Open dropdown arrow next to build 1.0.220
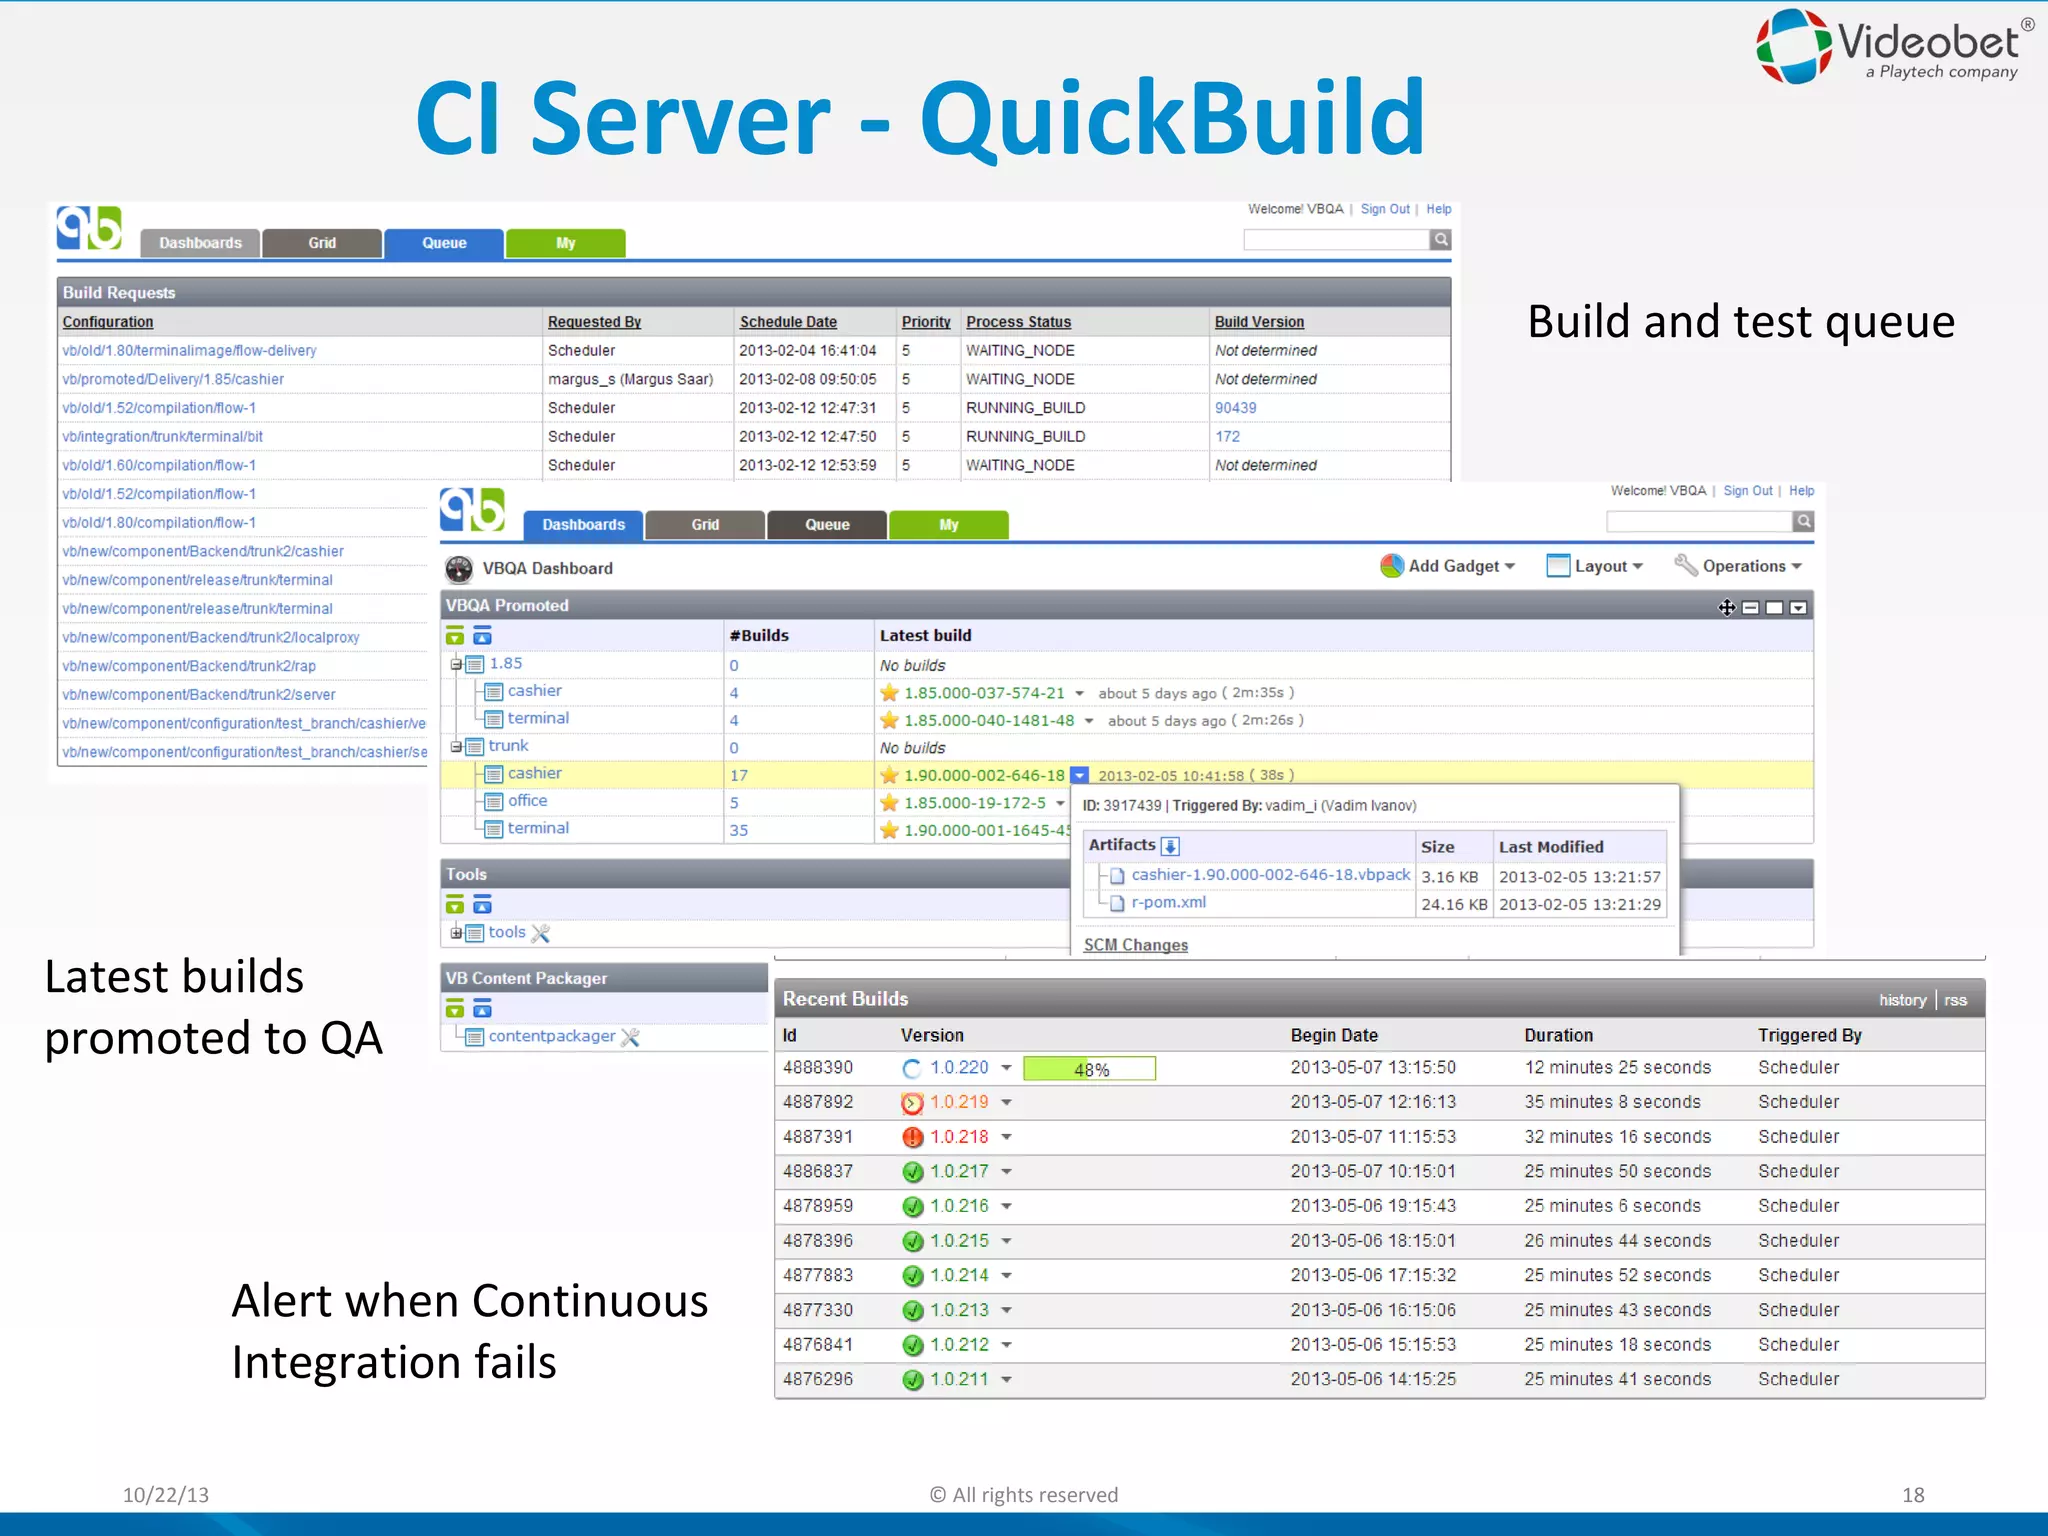This screenshot has width=2048, height=1536. click(x=1006, y=1069)
